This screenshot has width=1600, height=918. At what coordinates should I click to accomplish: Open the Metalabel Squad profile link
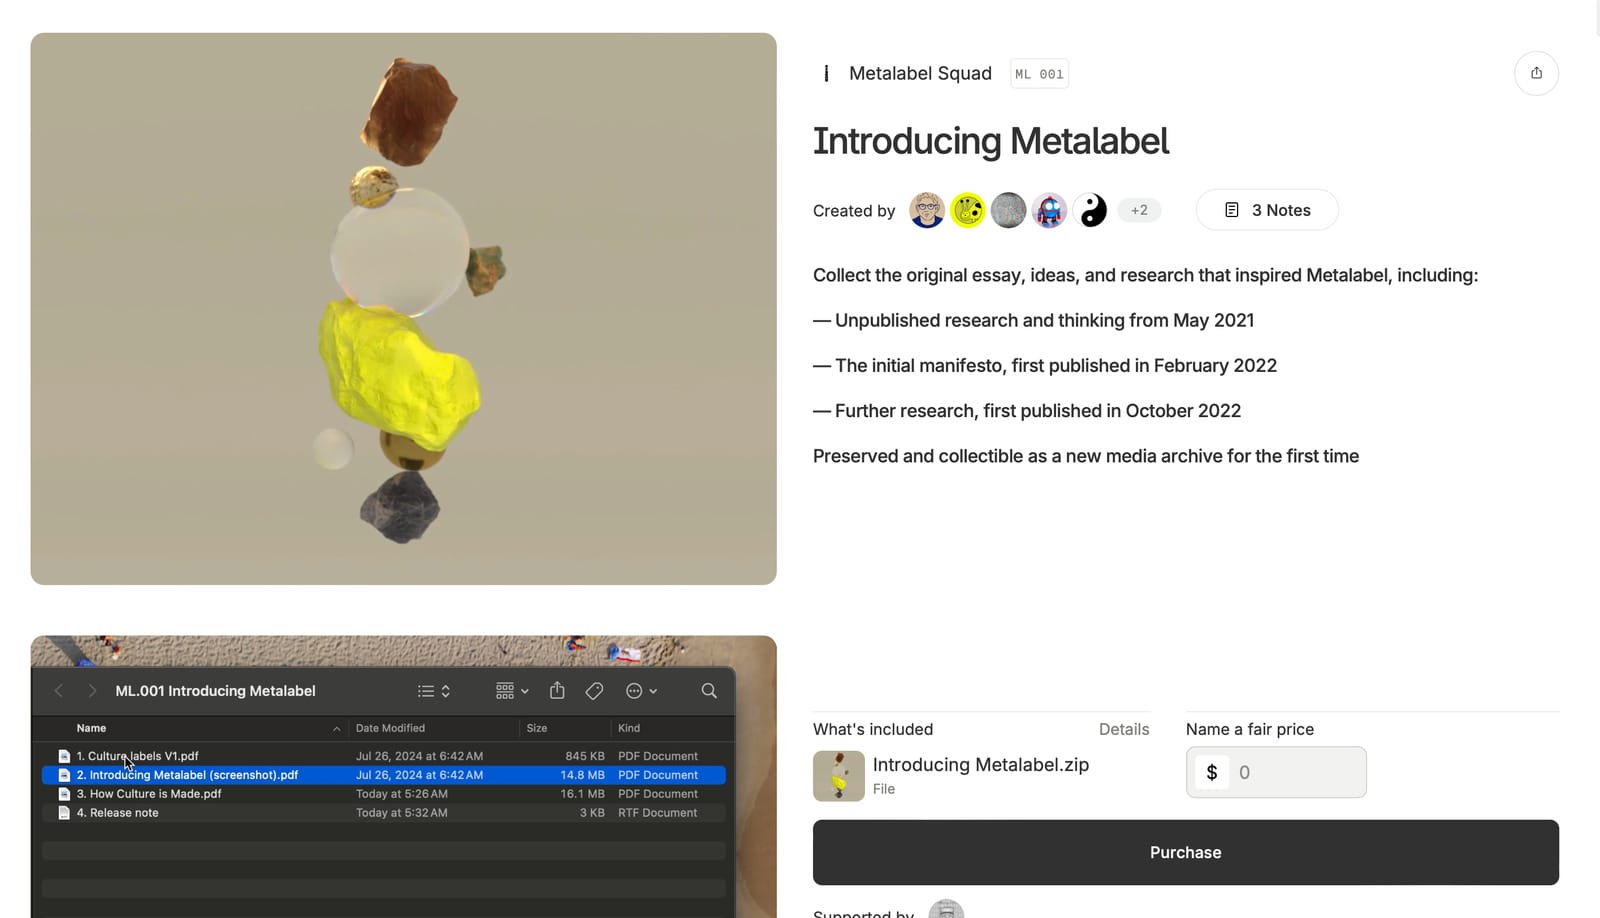pyautogui.click(x=920, y=73)
